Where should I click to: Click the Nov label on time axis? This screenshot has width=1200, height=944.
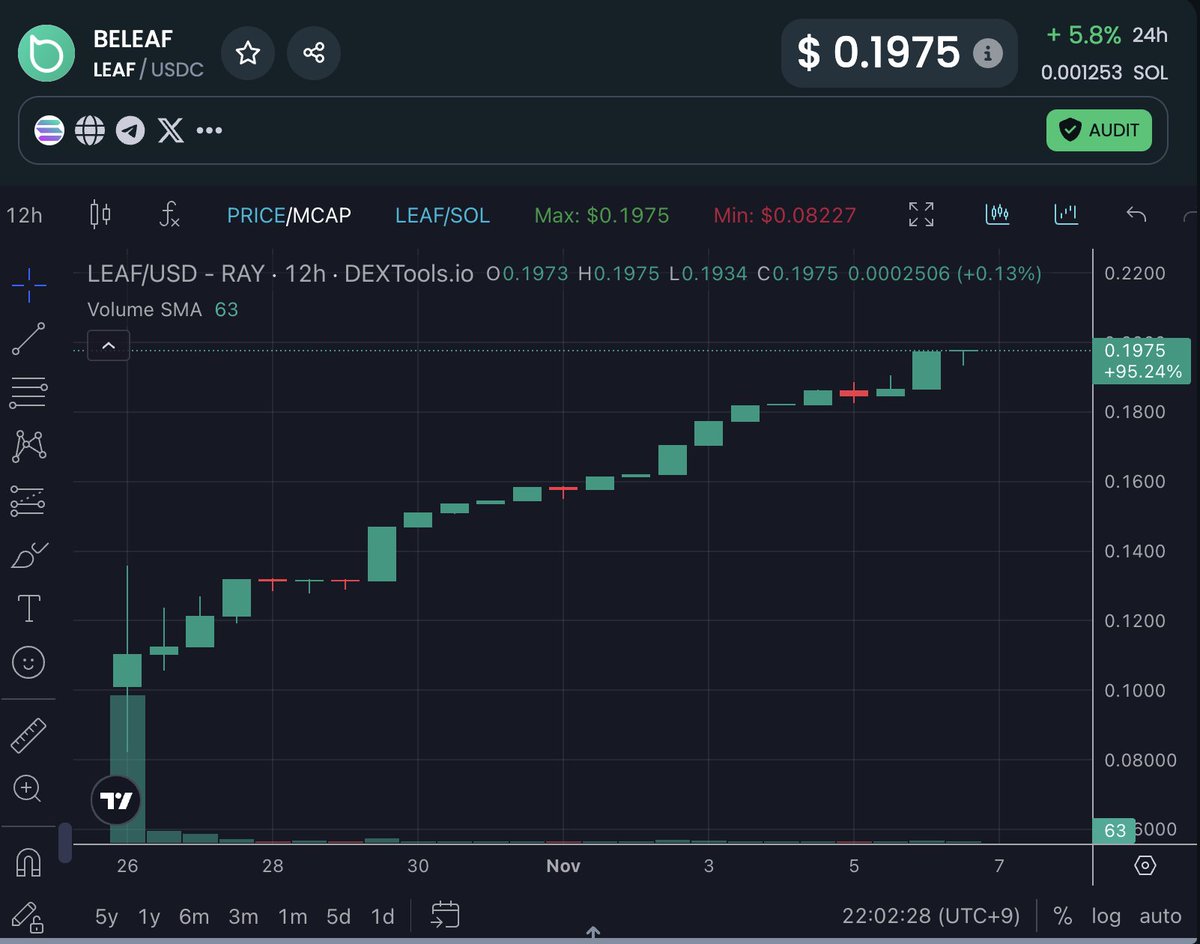pos(563,866)
